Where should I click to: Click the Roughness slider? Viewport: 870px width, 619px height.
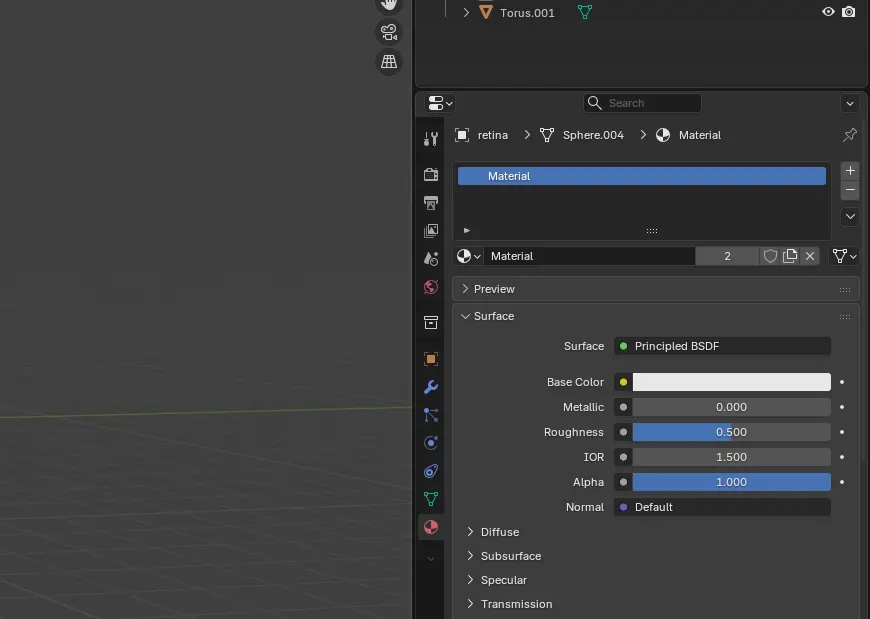click(731, 432)
